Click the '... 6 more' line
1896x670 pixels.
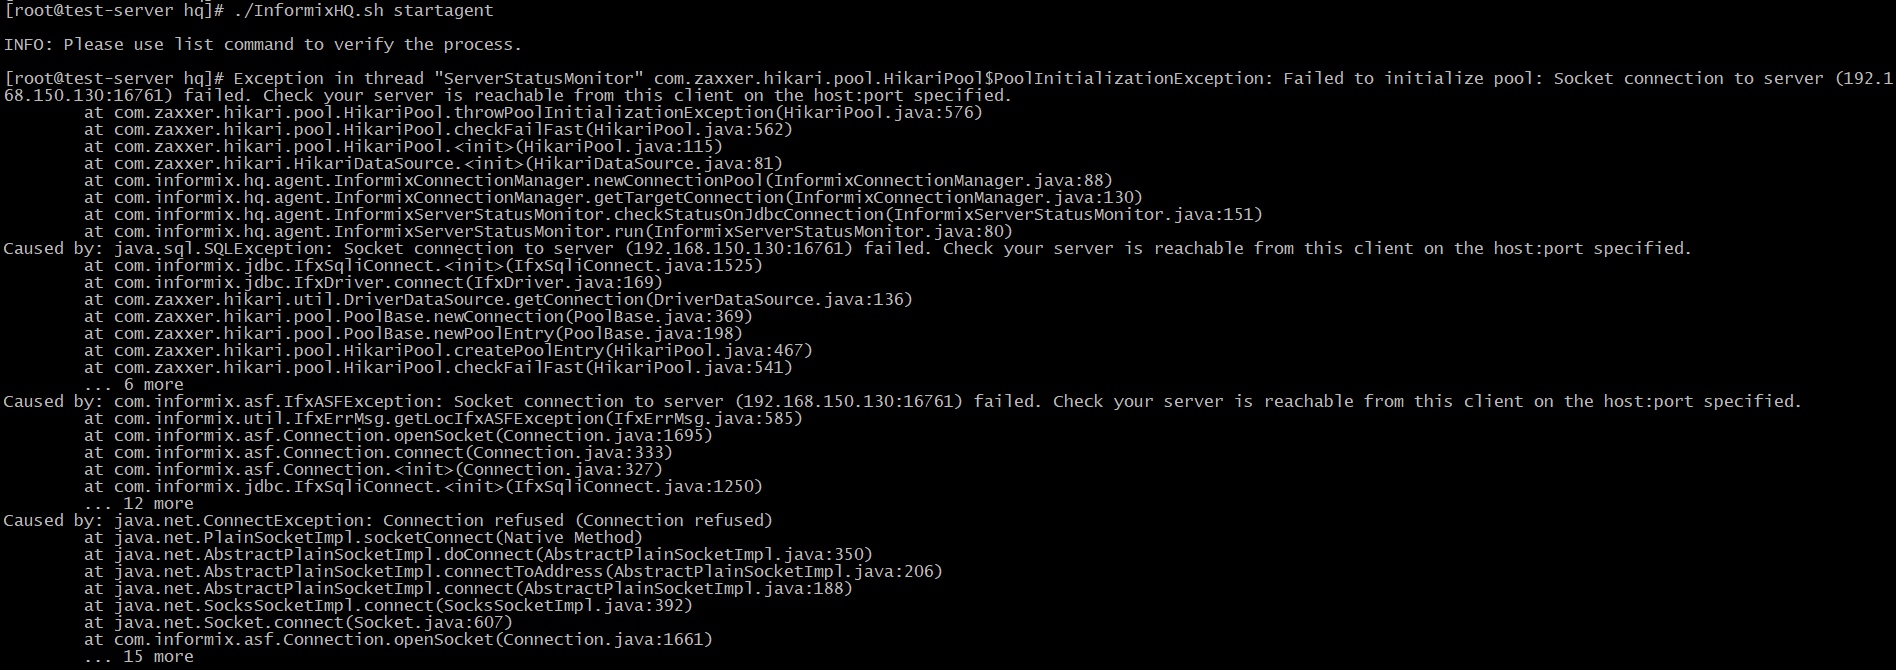point(133,384)
